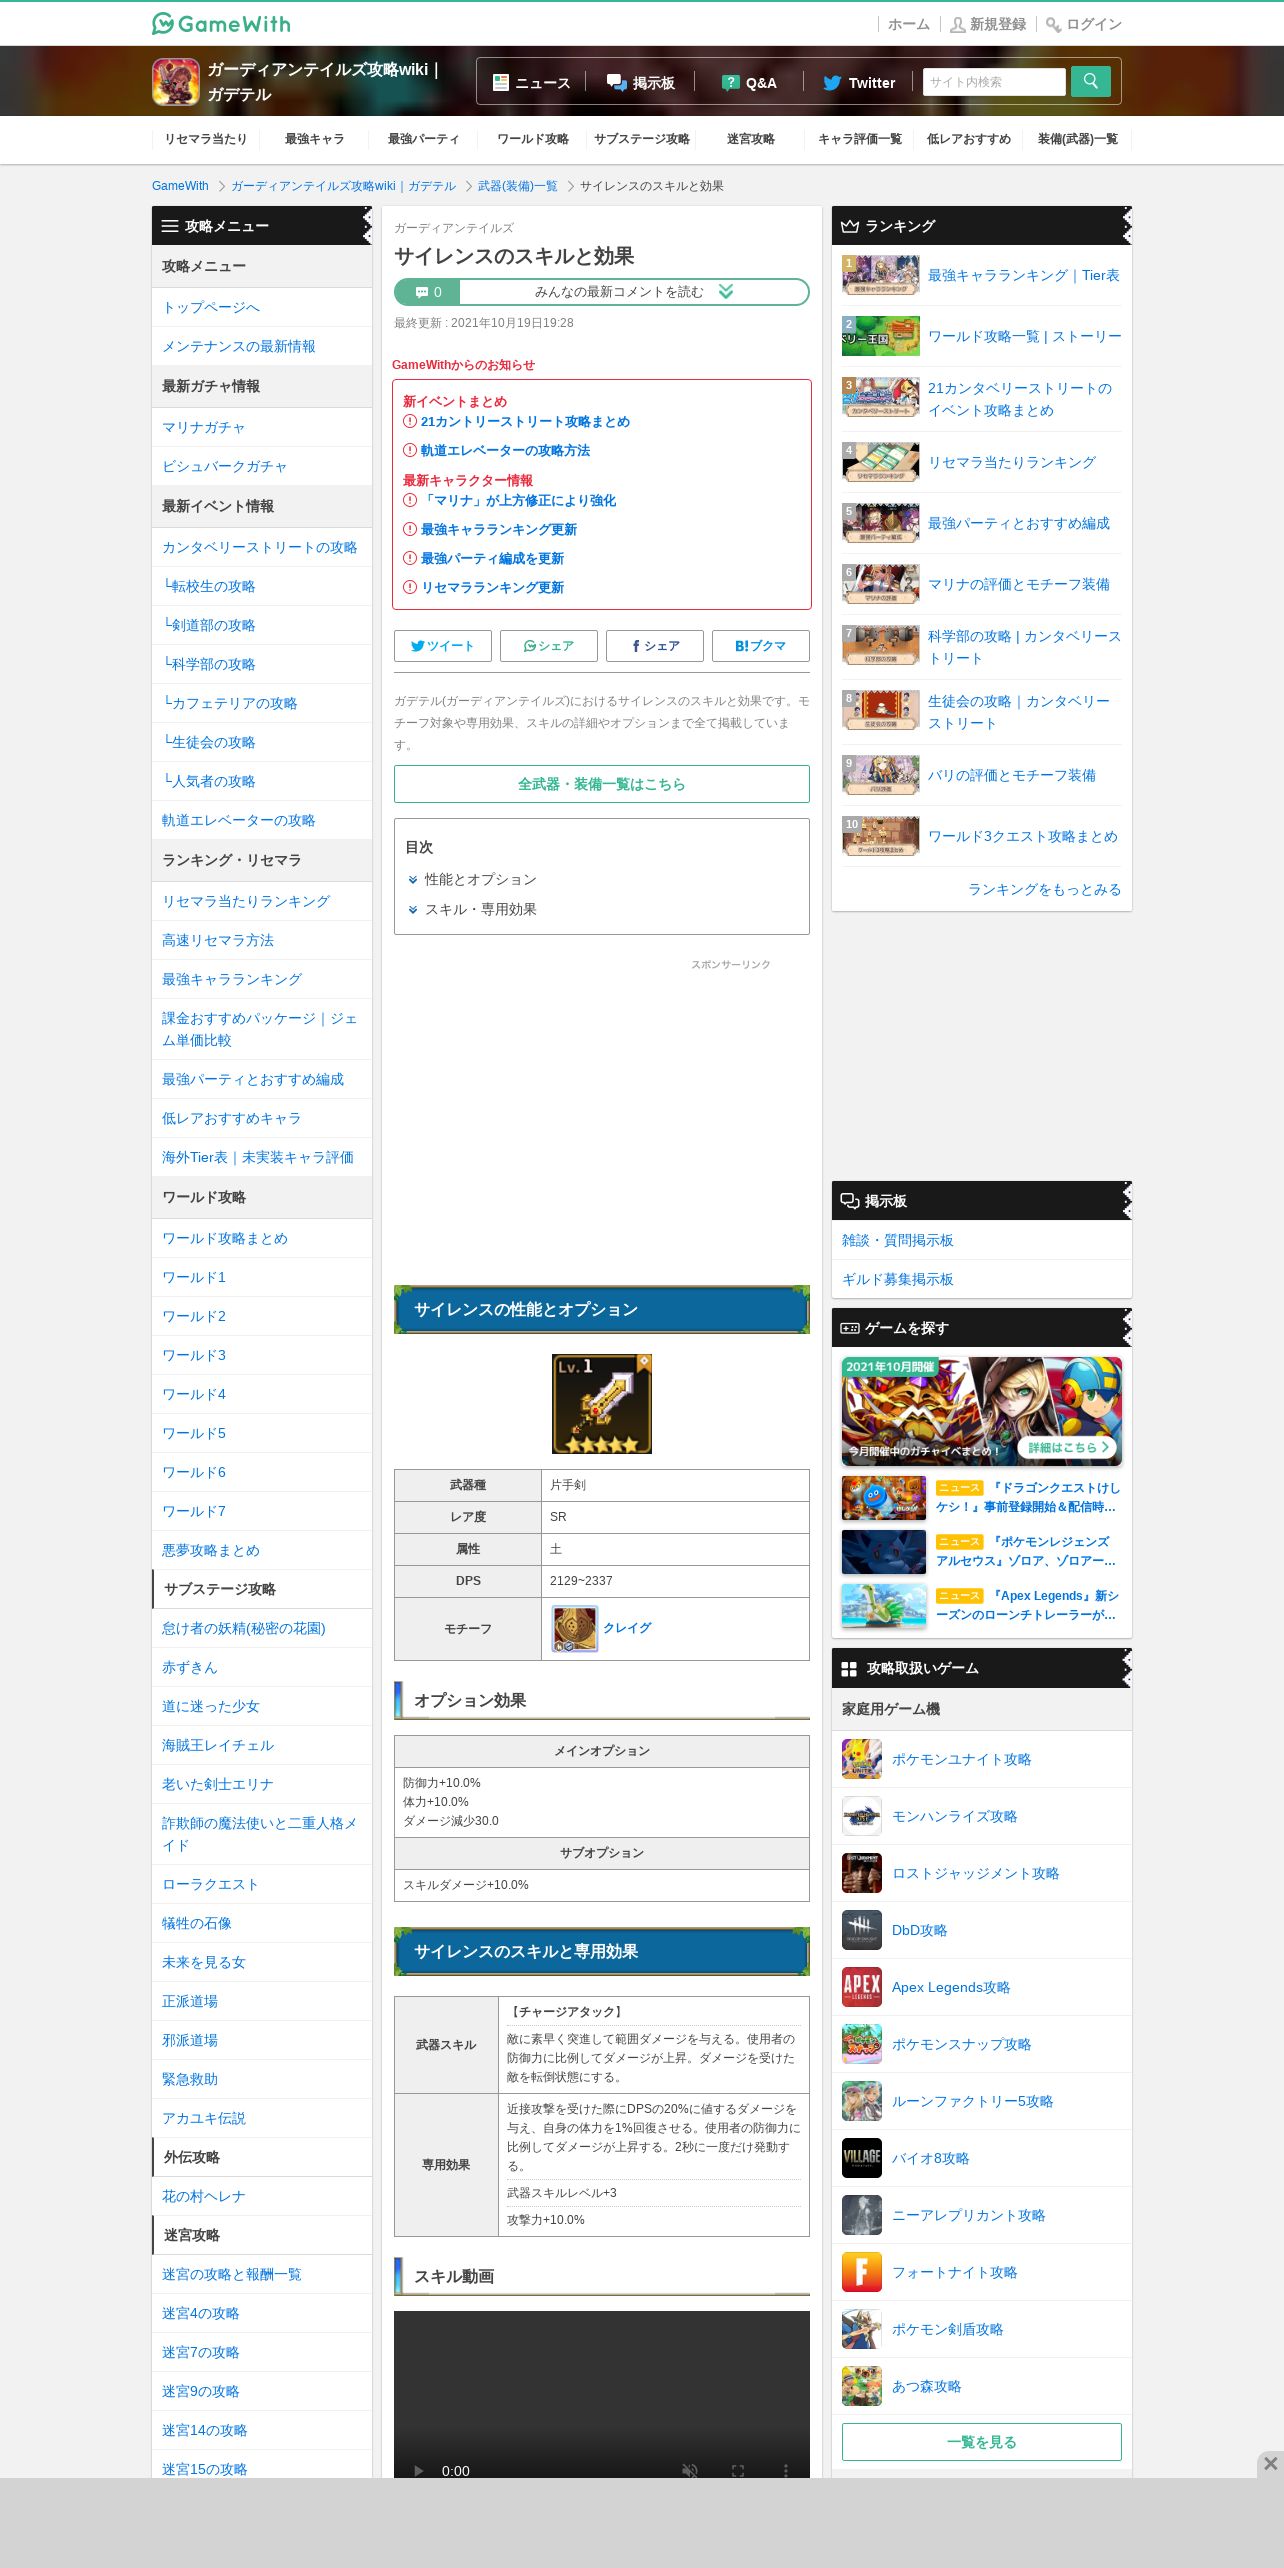
Task: Select 最強キャラ nav tab
Action: point(315,139)
